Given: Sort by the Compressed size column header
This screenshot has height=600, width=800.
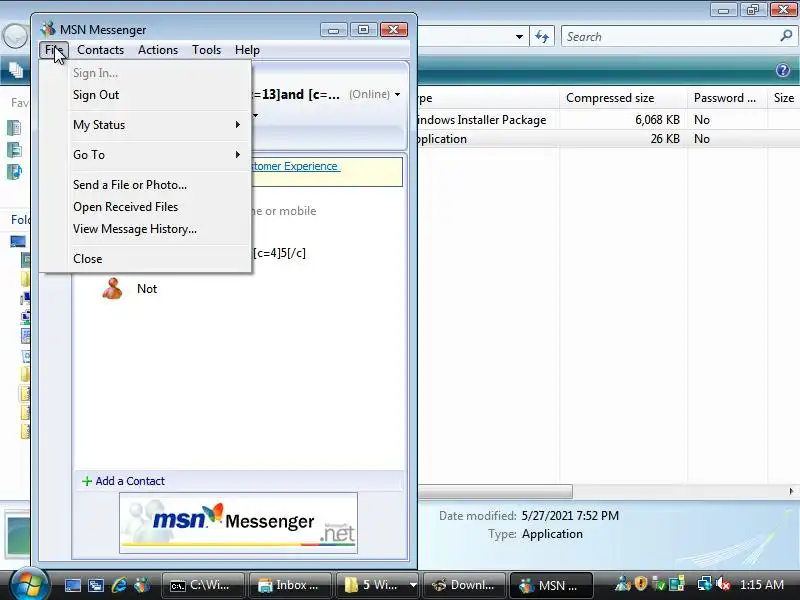Looking at the screenshot, I should coord(622,98).
